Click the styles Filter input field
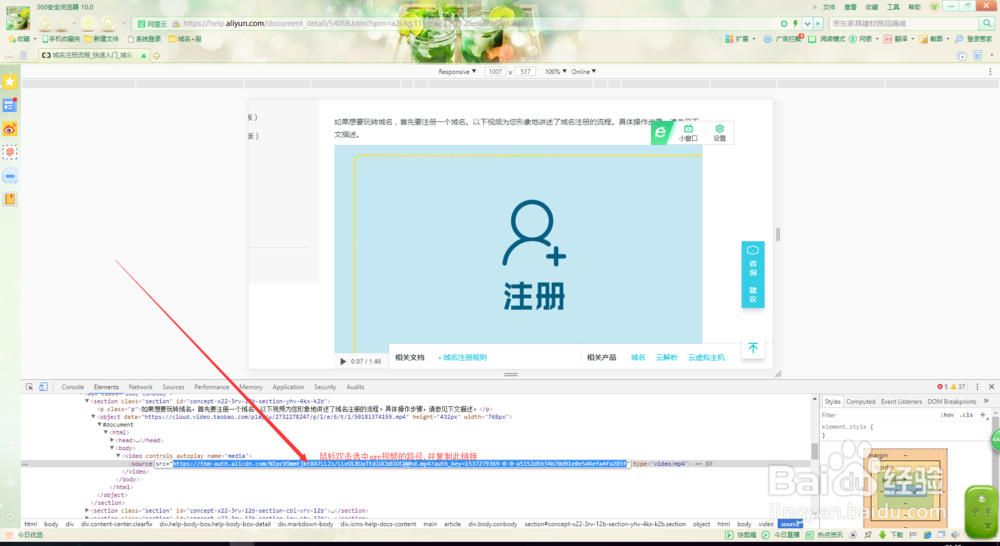Viewport: 1000px width, 546px height. (x=878, y=415)
